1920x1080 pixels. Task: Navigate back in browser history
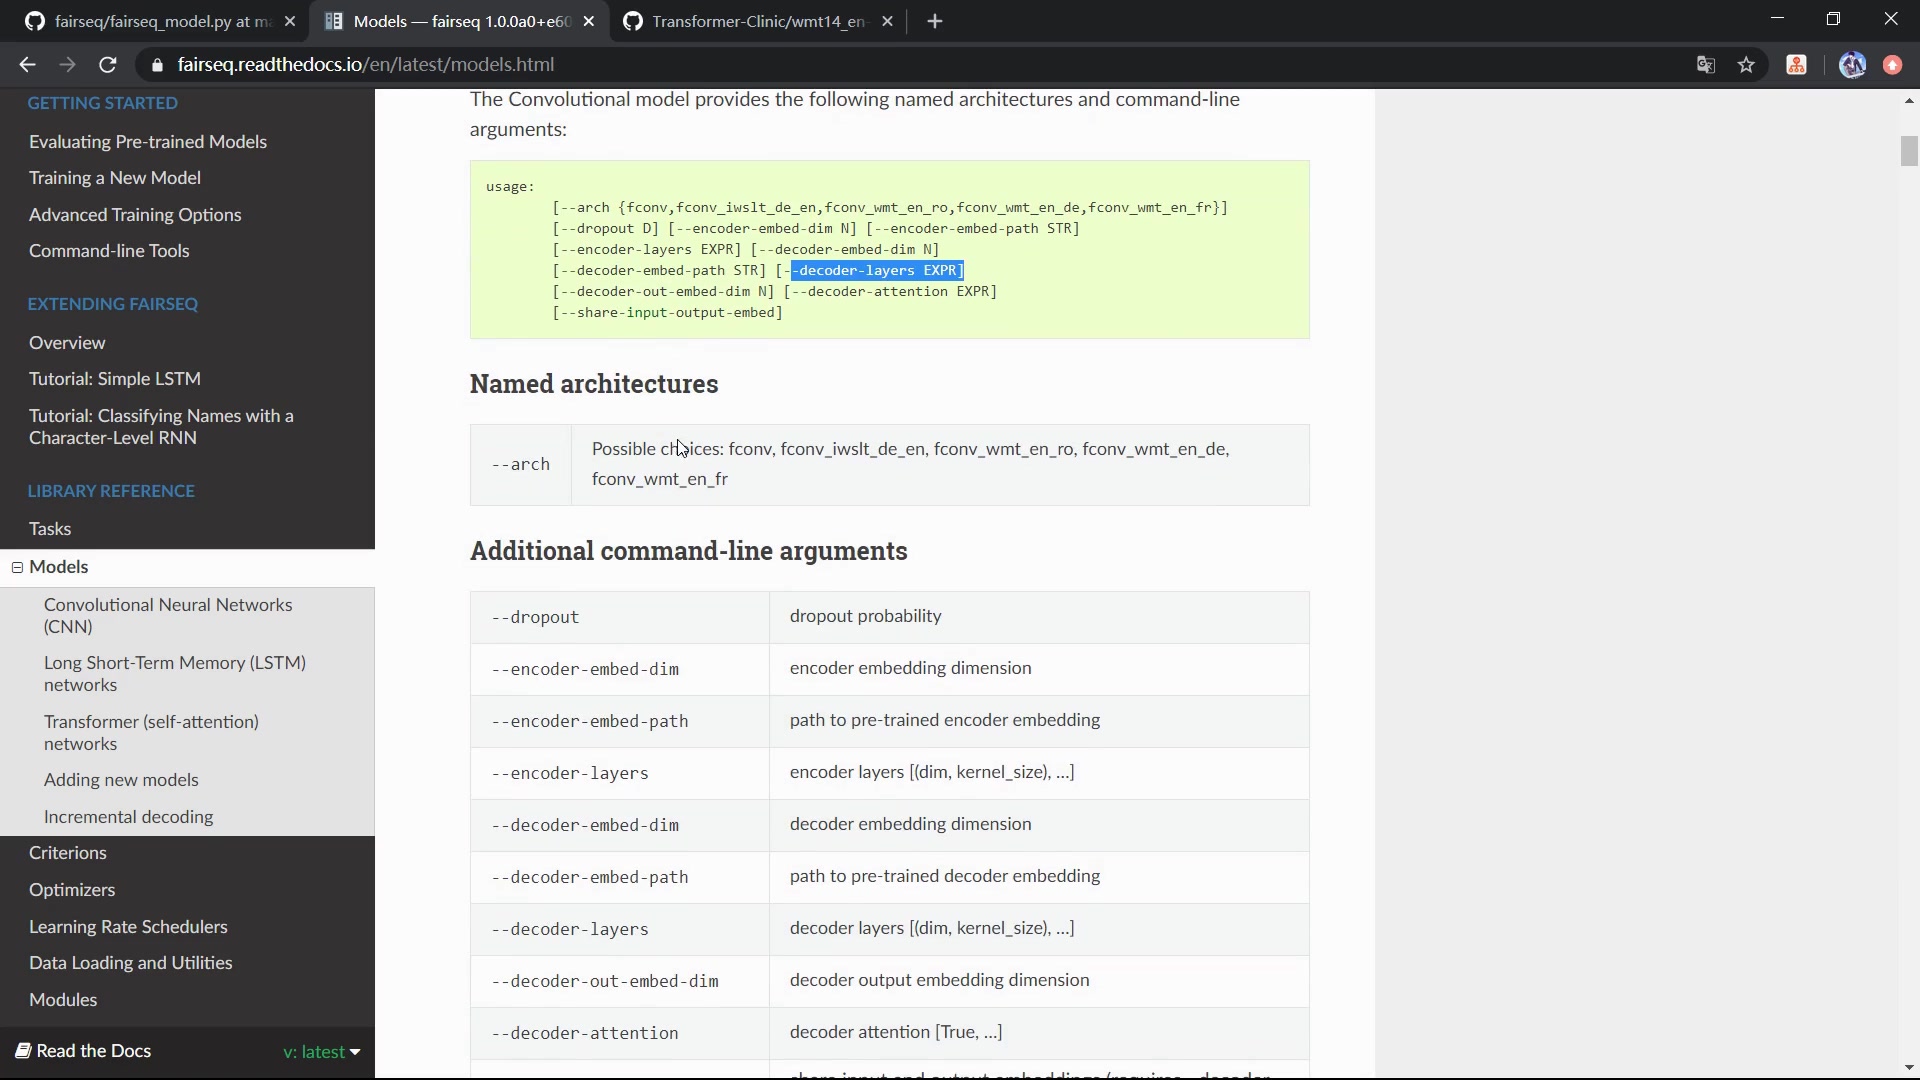[26, 64]
